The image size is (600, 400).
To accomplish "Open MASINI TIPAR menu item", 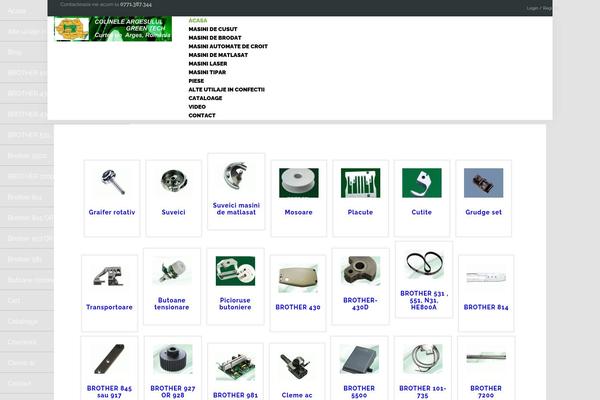I will click(207, 72).
